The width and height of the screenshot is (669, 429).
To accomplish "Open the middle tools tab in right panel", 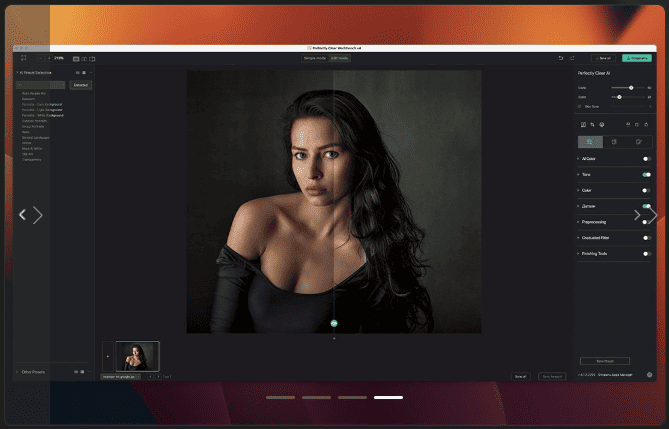I will [x=614, y=142].
